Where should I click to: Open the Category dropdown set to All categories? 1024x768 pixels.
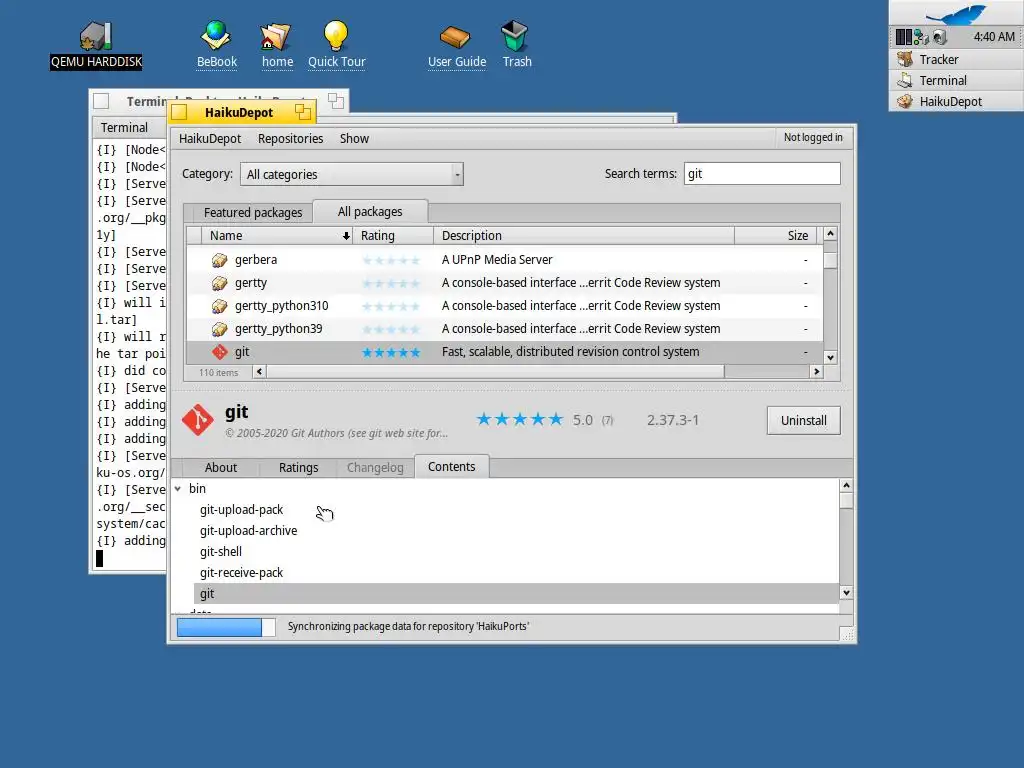click(352, 174)
